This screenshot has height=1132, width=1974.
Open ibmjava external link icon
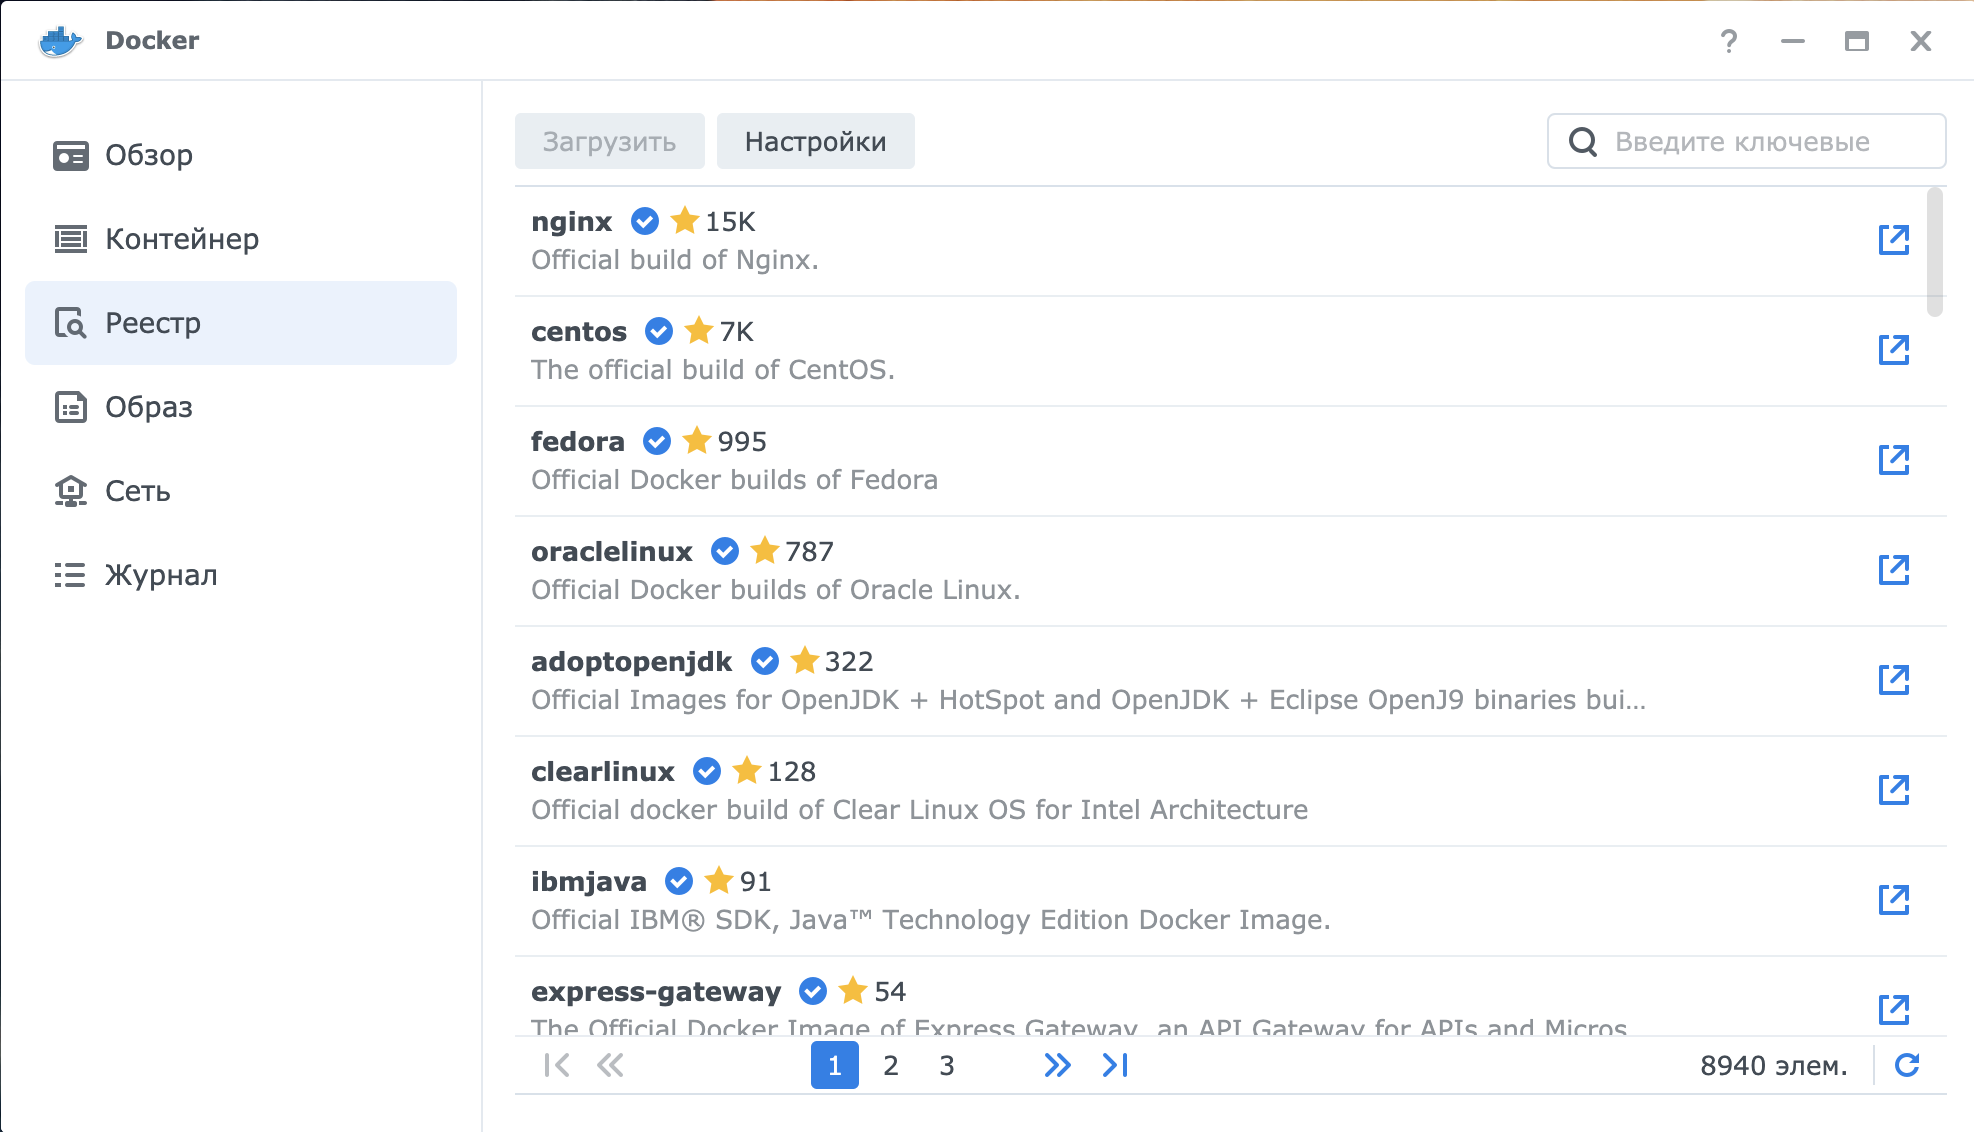[1893, 900]
